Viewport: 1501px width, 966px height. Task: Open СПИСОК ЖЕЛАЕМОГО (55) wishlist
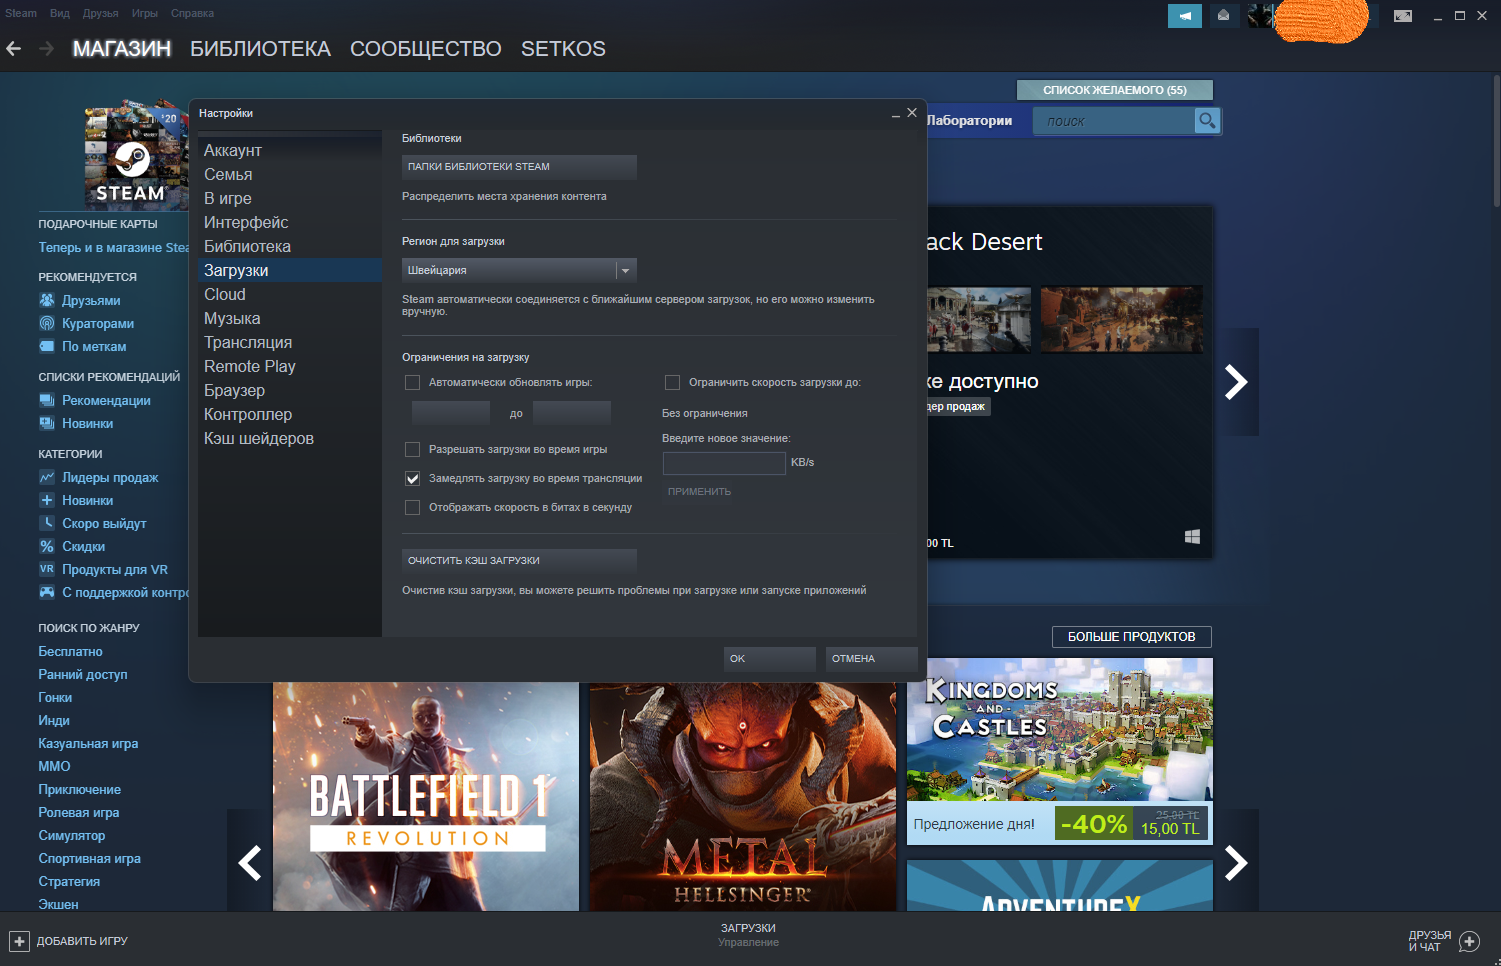click(x=1115, y=90)
